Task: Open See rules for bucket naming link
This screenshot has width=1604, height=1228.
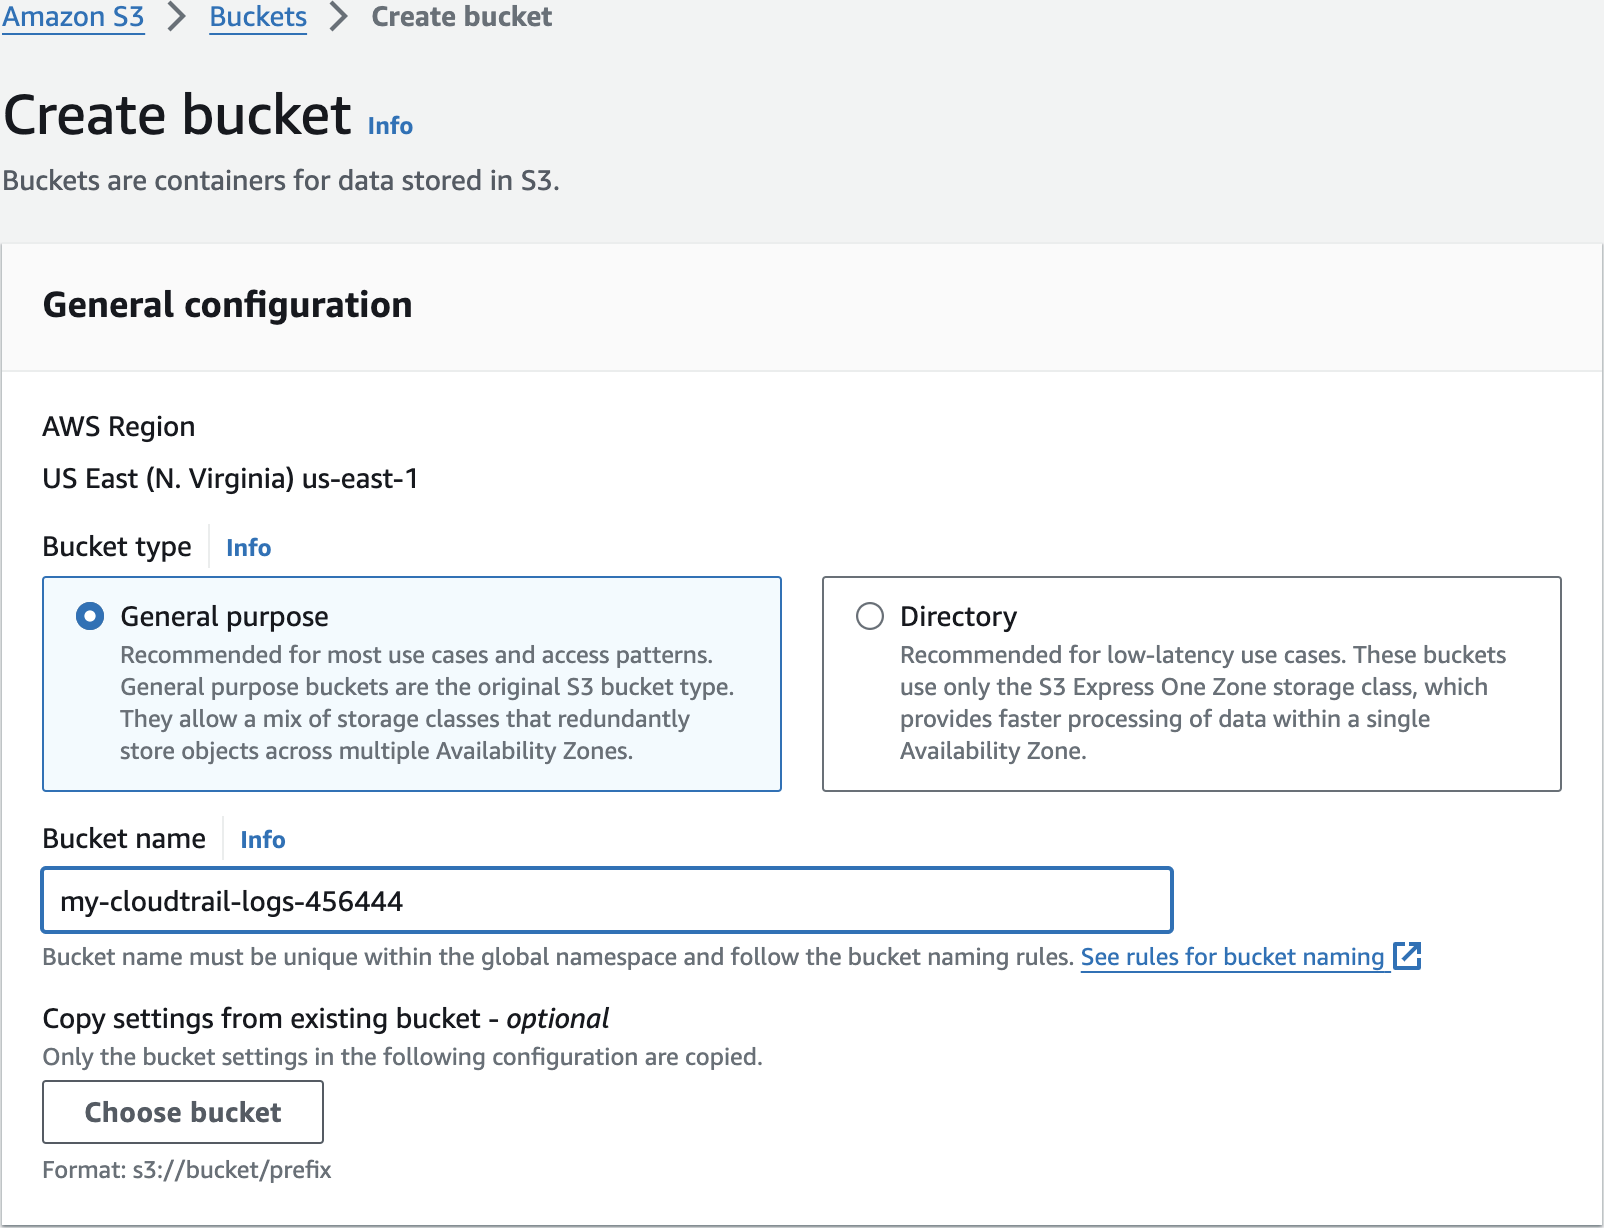Action: click(x=1232, y=957)
